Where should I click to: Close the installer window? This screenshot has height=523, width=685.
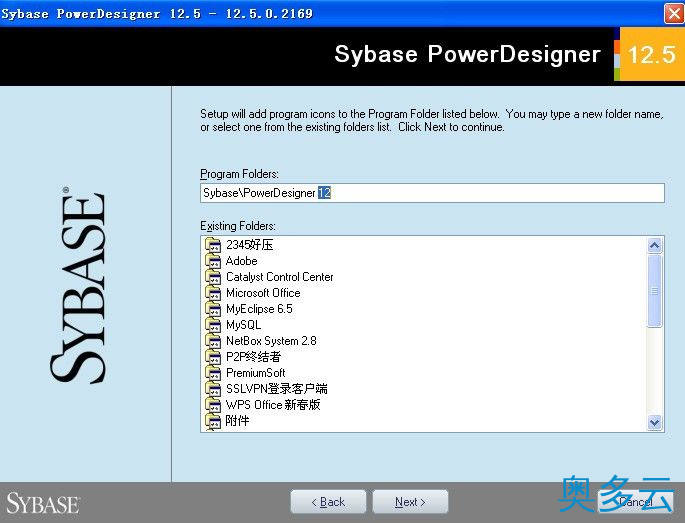[x=673, y=14]
